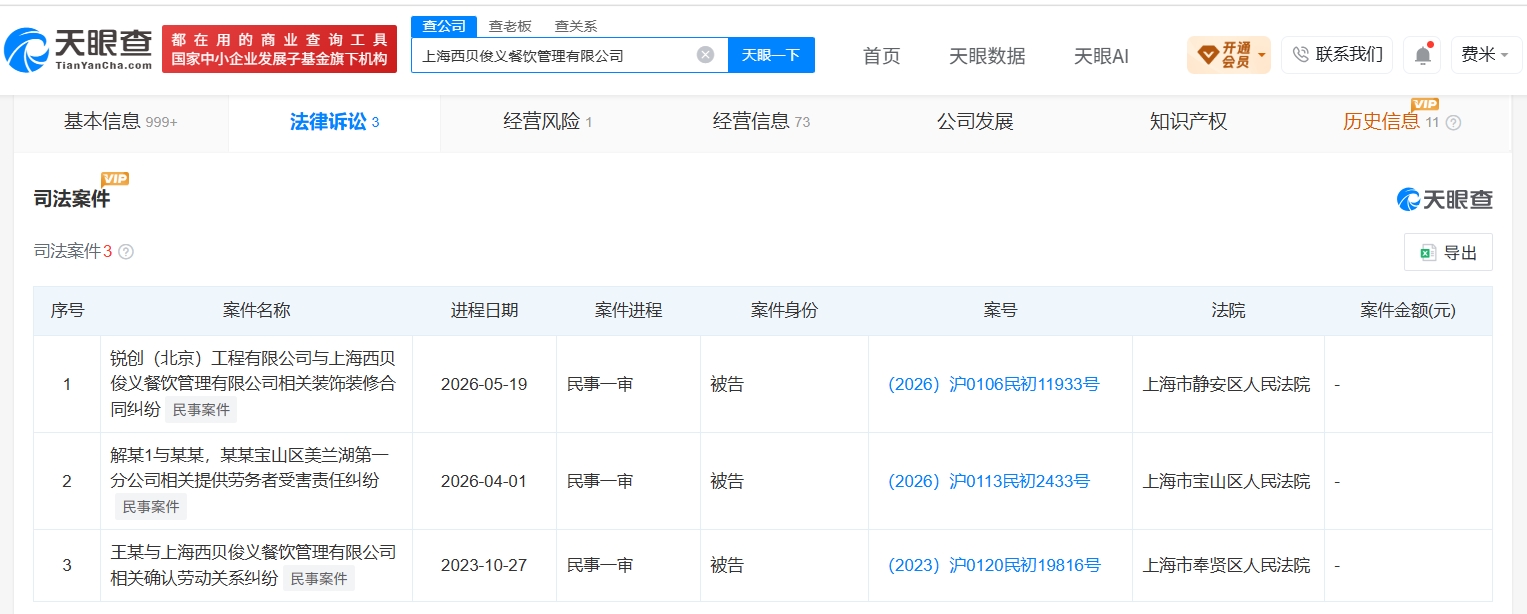Select the 法律诉讼 tab
This screenshot has width=1527, height=614.
[334, 122]
